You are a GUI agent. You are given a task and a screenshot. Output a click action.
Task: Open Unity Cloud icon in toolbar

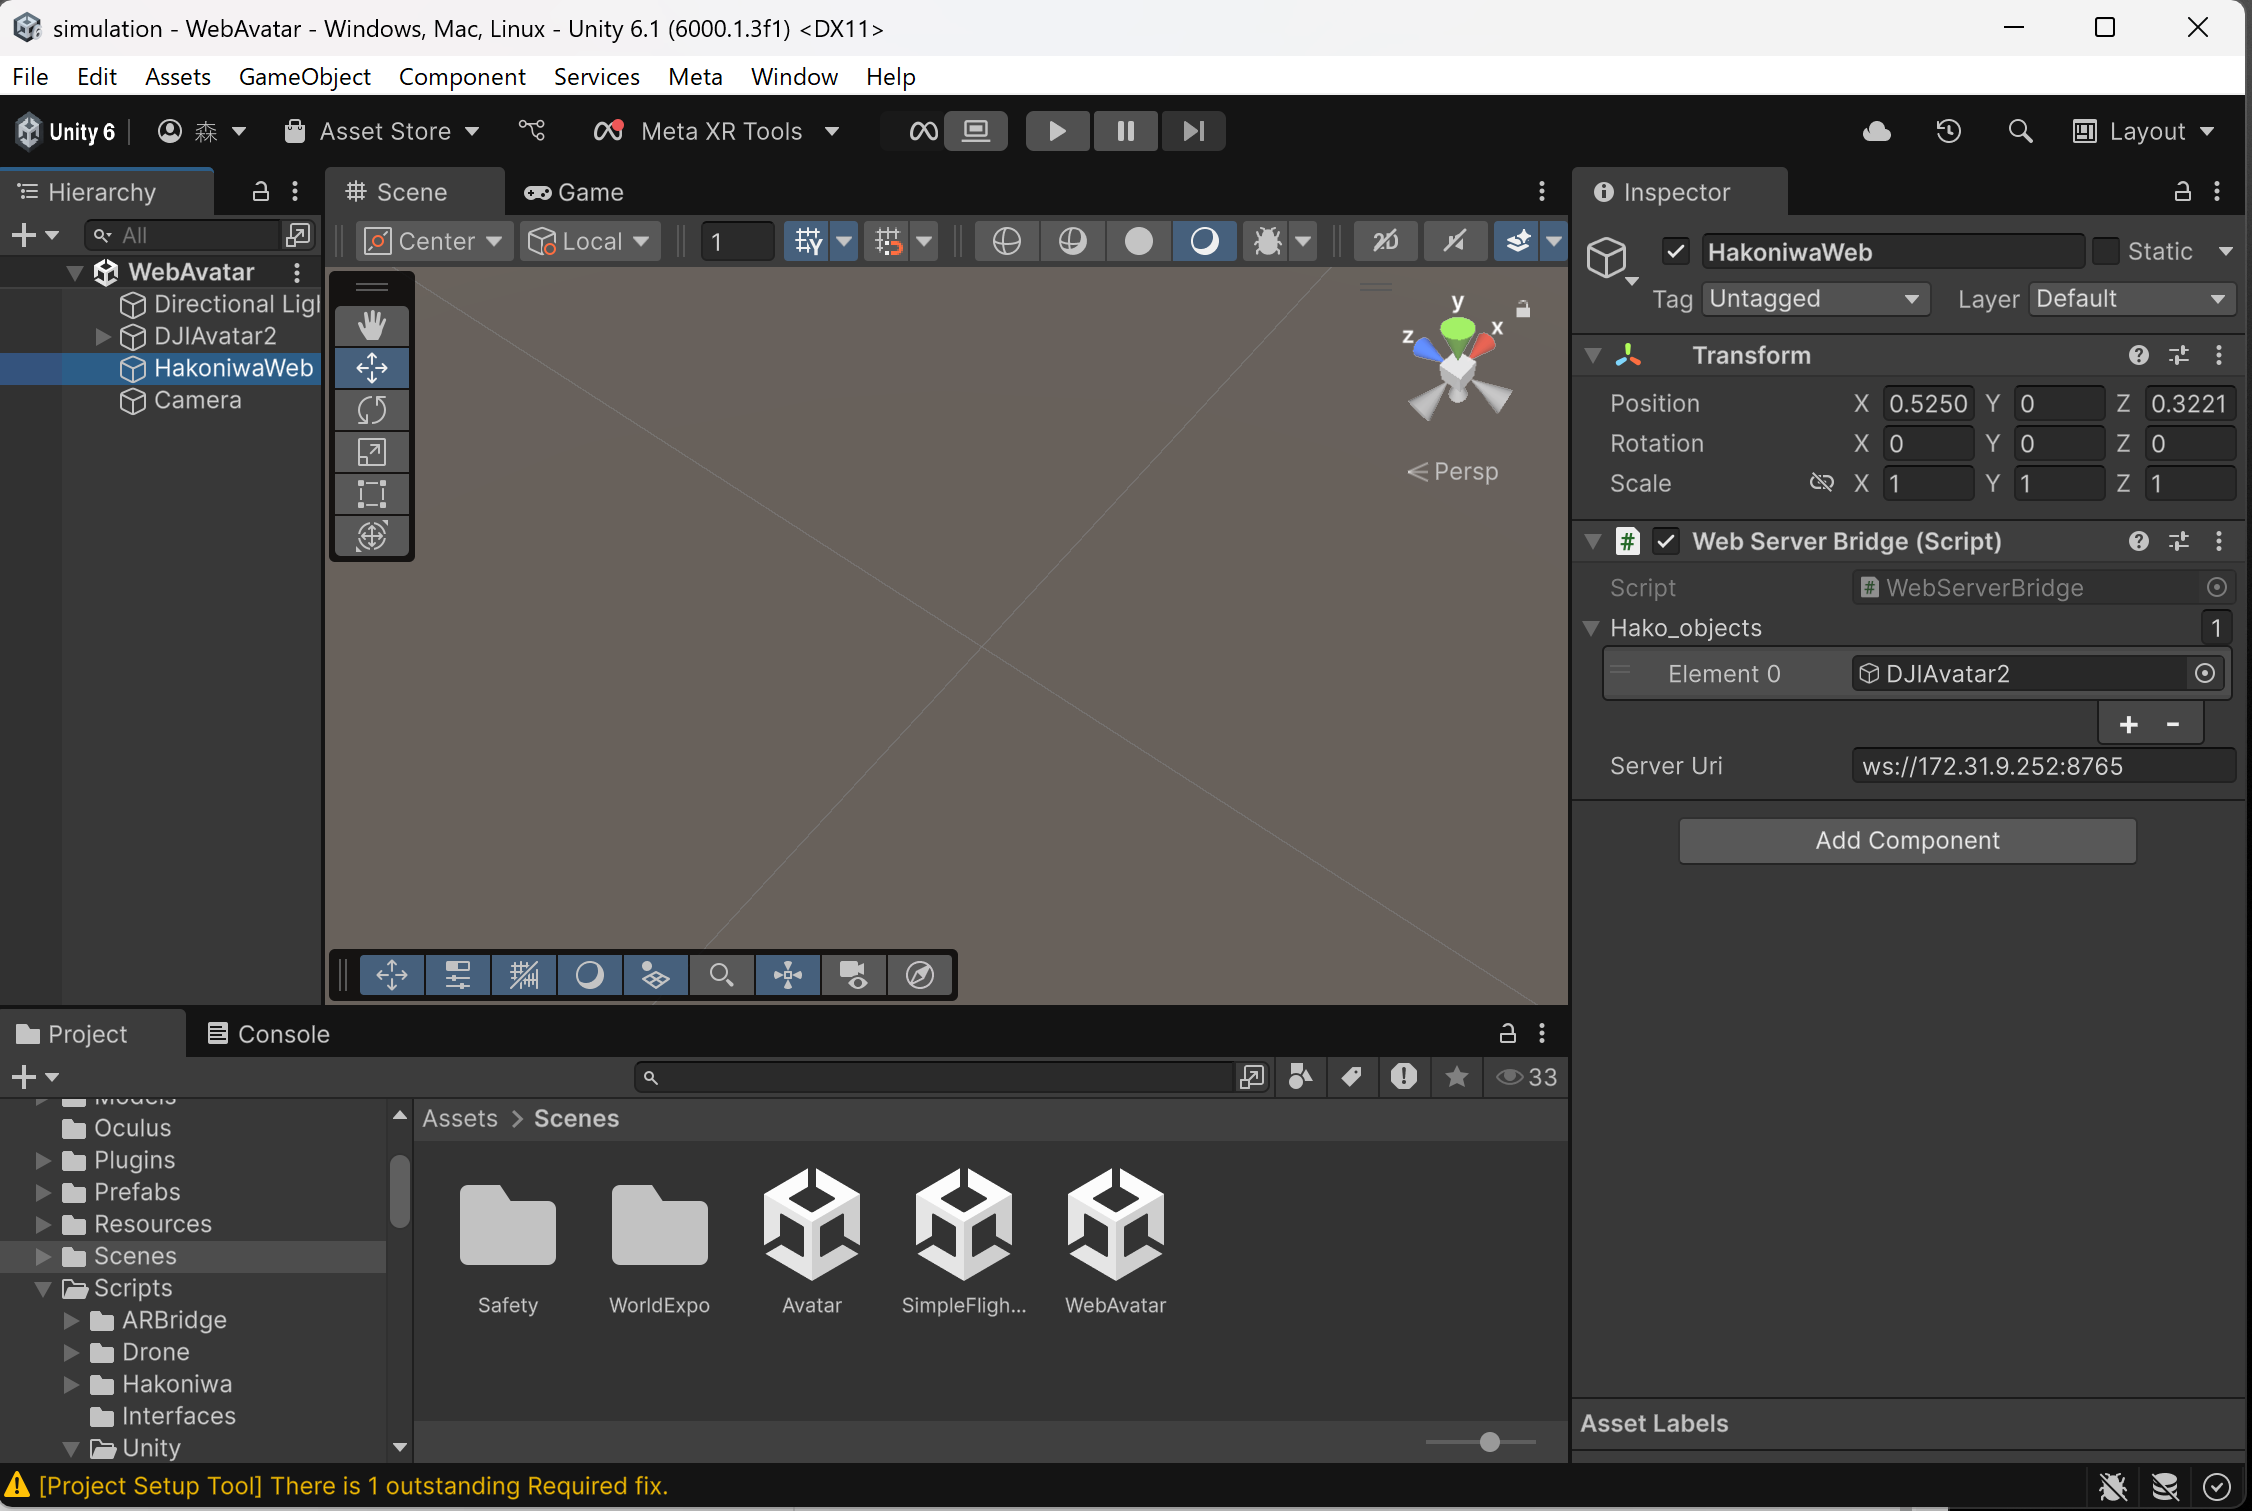(1876, 131)
